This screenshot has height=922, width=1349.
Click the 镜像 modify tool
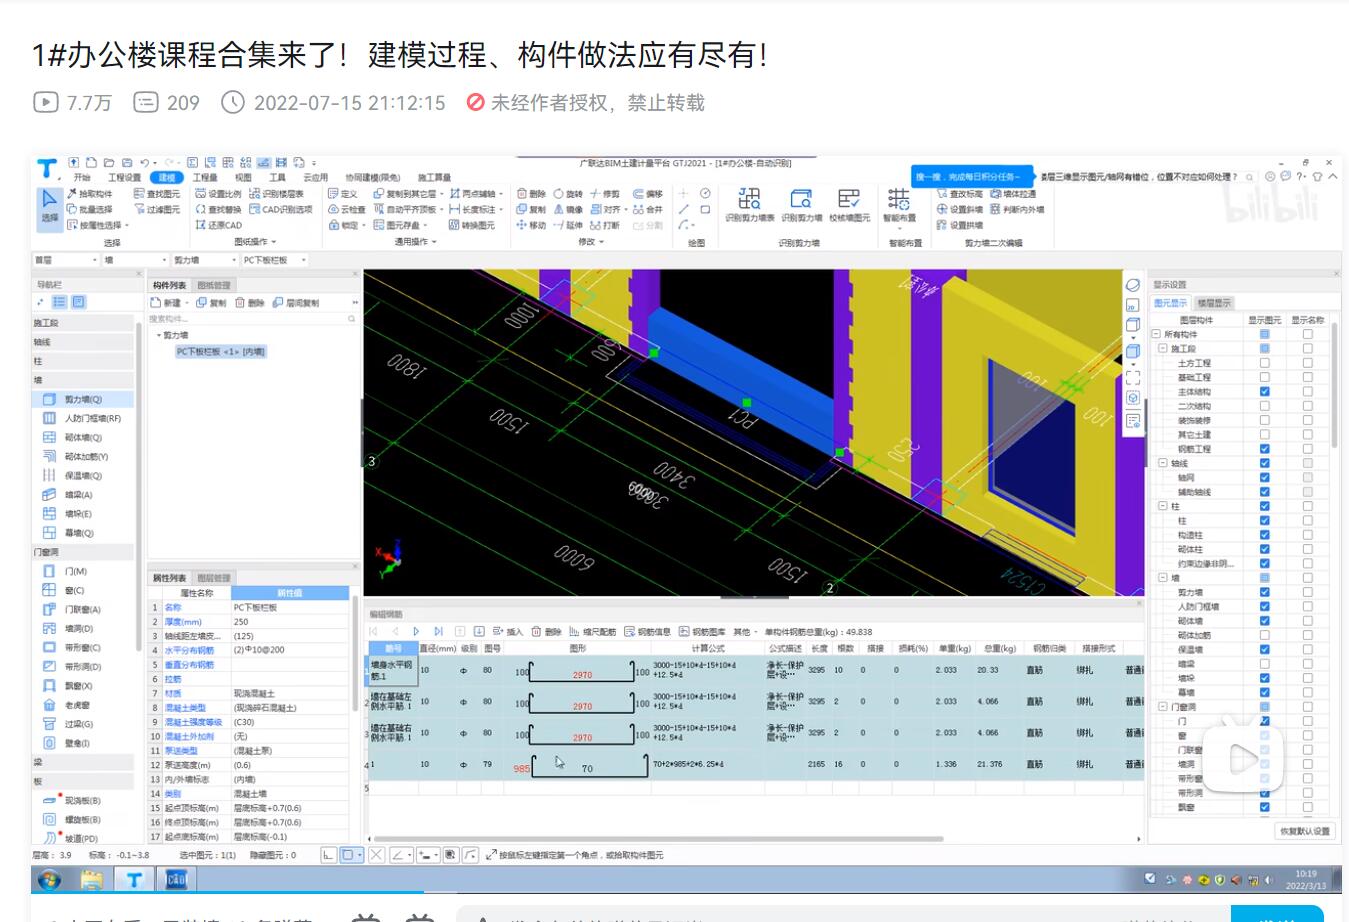568,210
